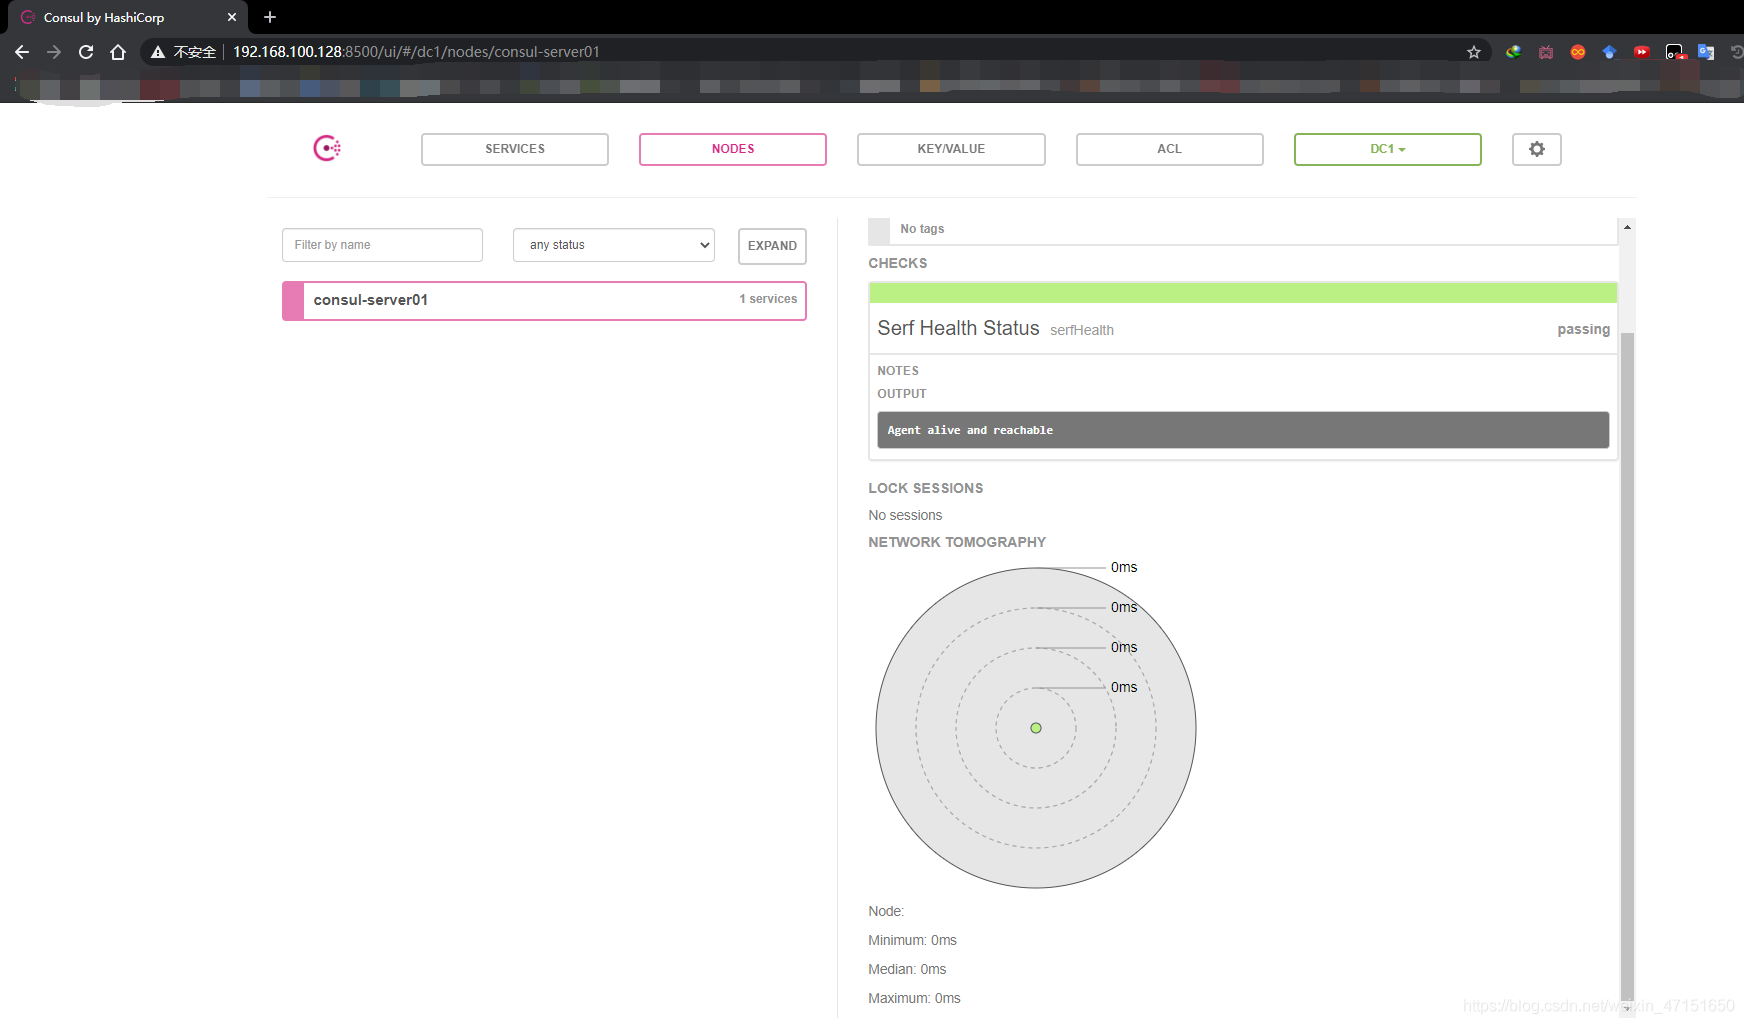Click the Median: 0ms value
This screenshot has height=1024, width=1744.
907,969
